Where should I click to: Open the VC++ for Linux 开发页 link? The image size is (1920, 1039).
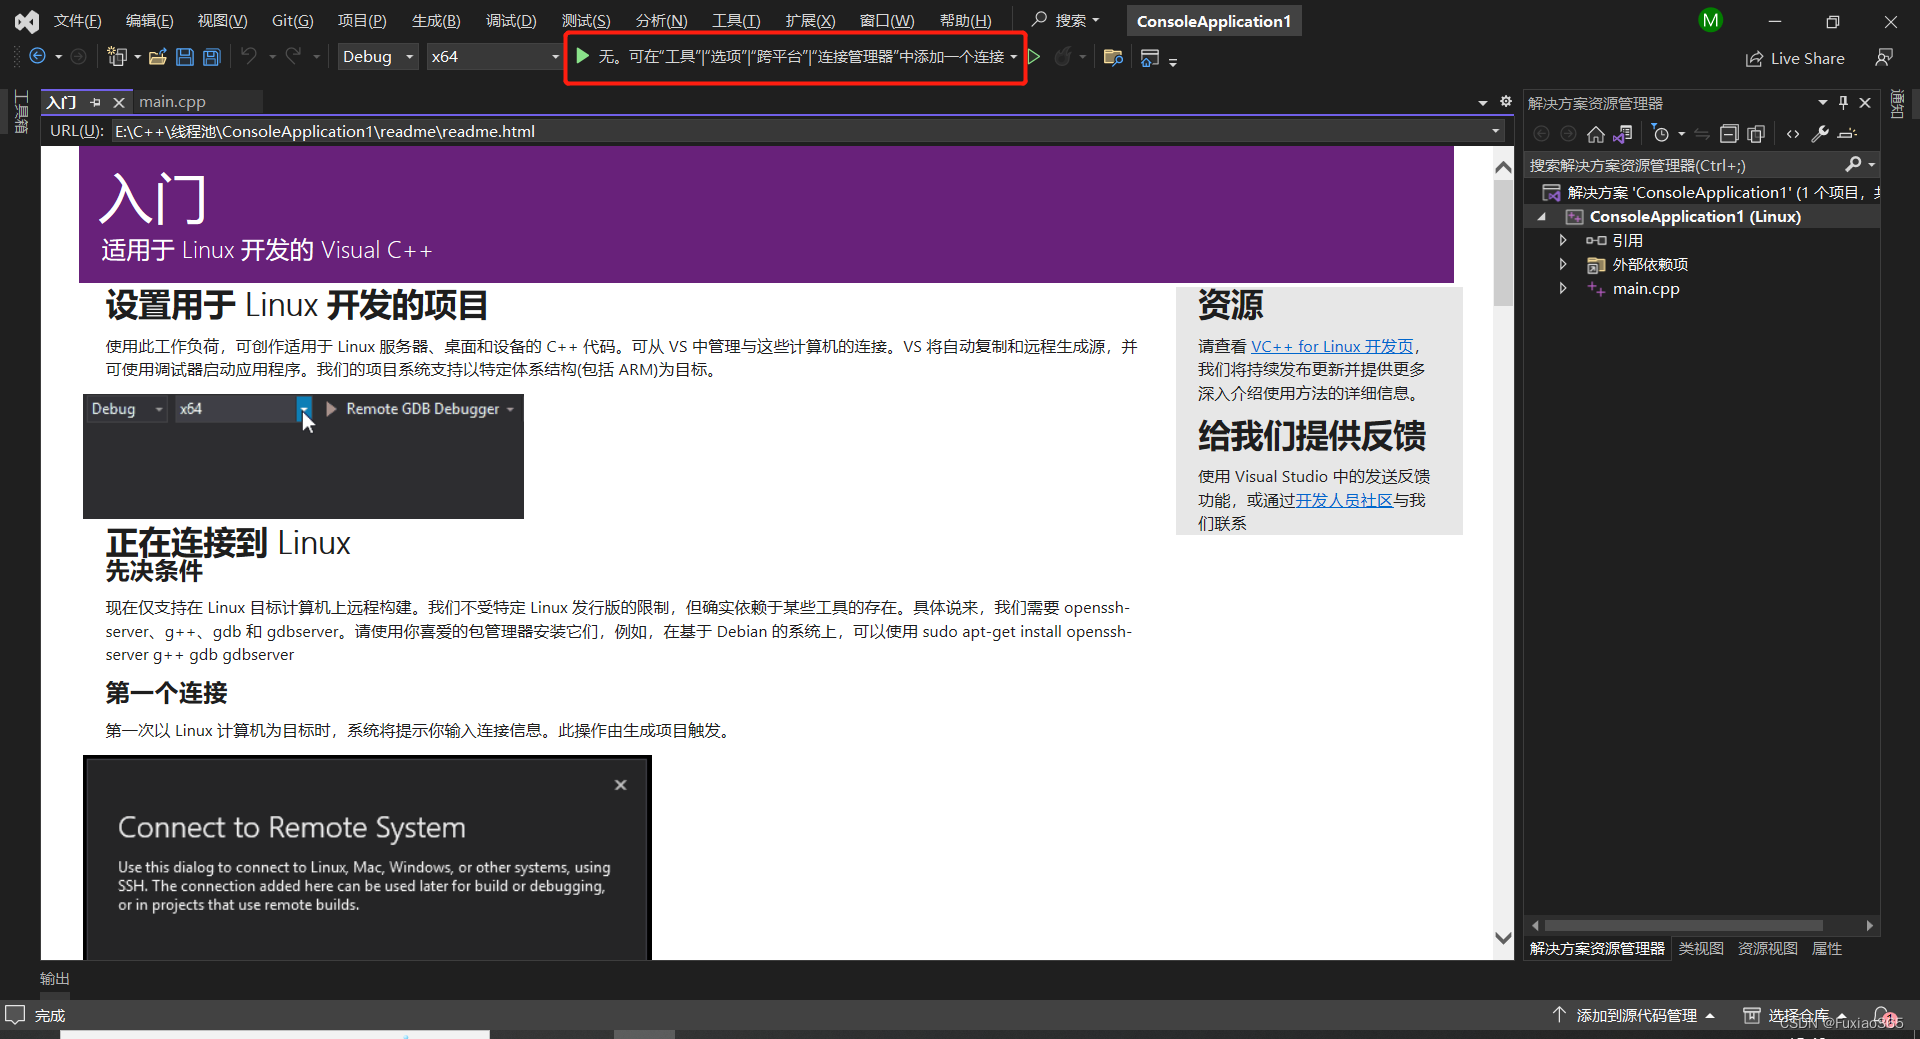point(1332,346)
